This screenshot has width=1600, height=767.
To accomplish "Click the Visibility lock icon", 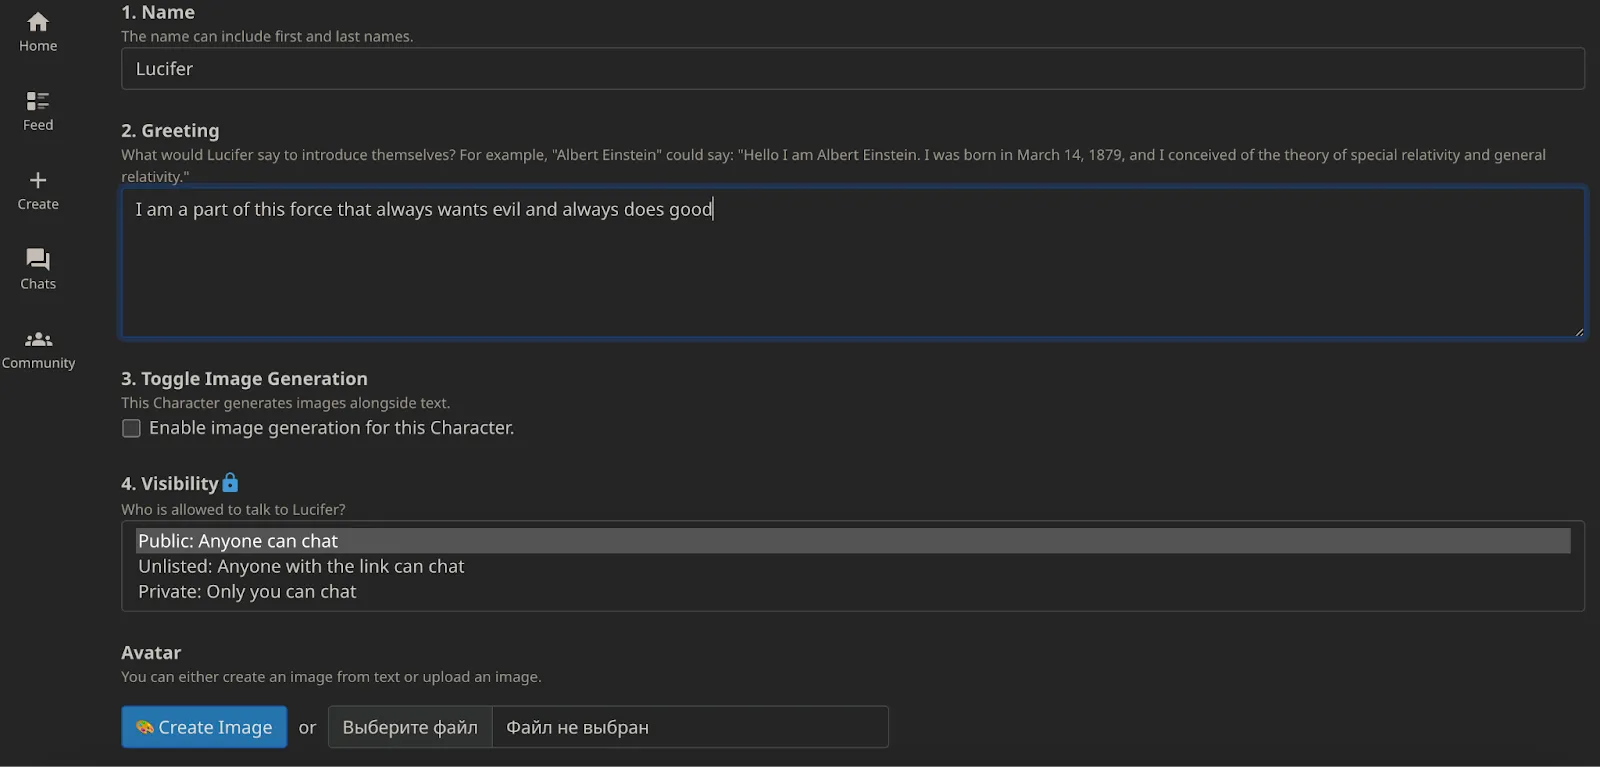I will [230, 483].
